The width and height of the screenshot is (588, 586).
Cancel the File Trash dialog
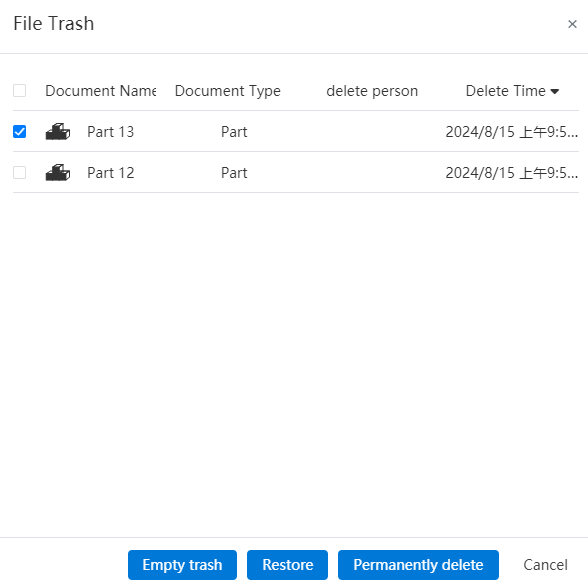pyautogui.click(x=545, y=565)
